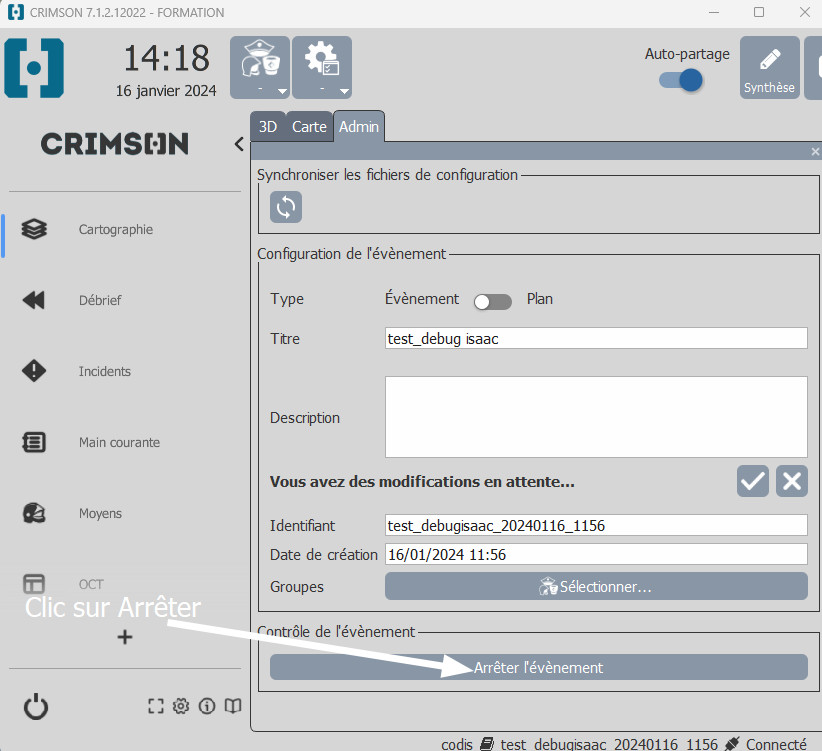The height and width of the screenshot is (751, 822).
Task: Switch to the Carte tab
Action: [309, 127]
